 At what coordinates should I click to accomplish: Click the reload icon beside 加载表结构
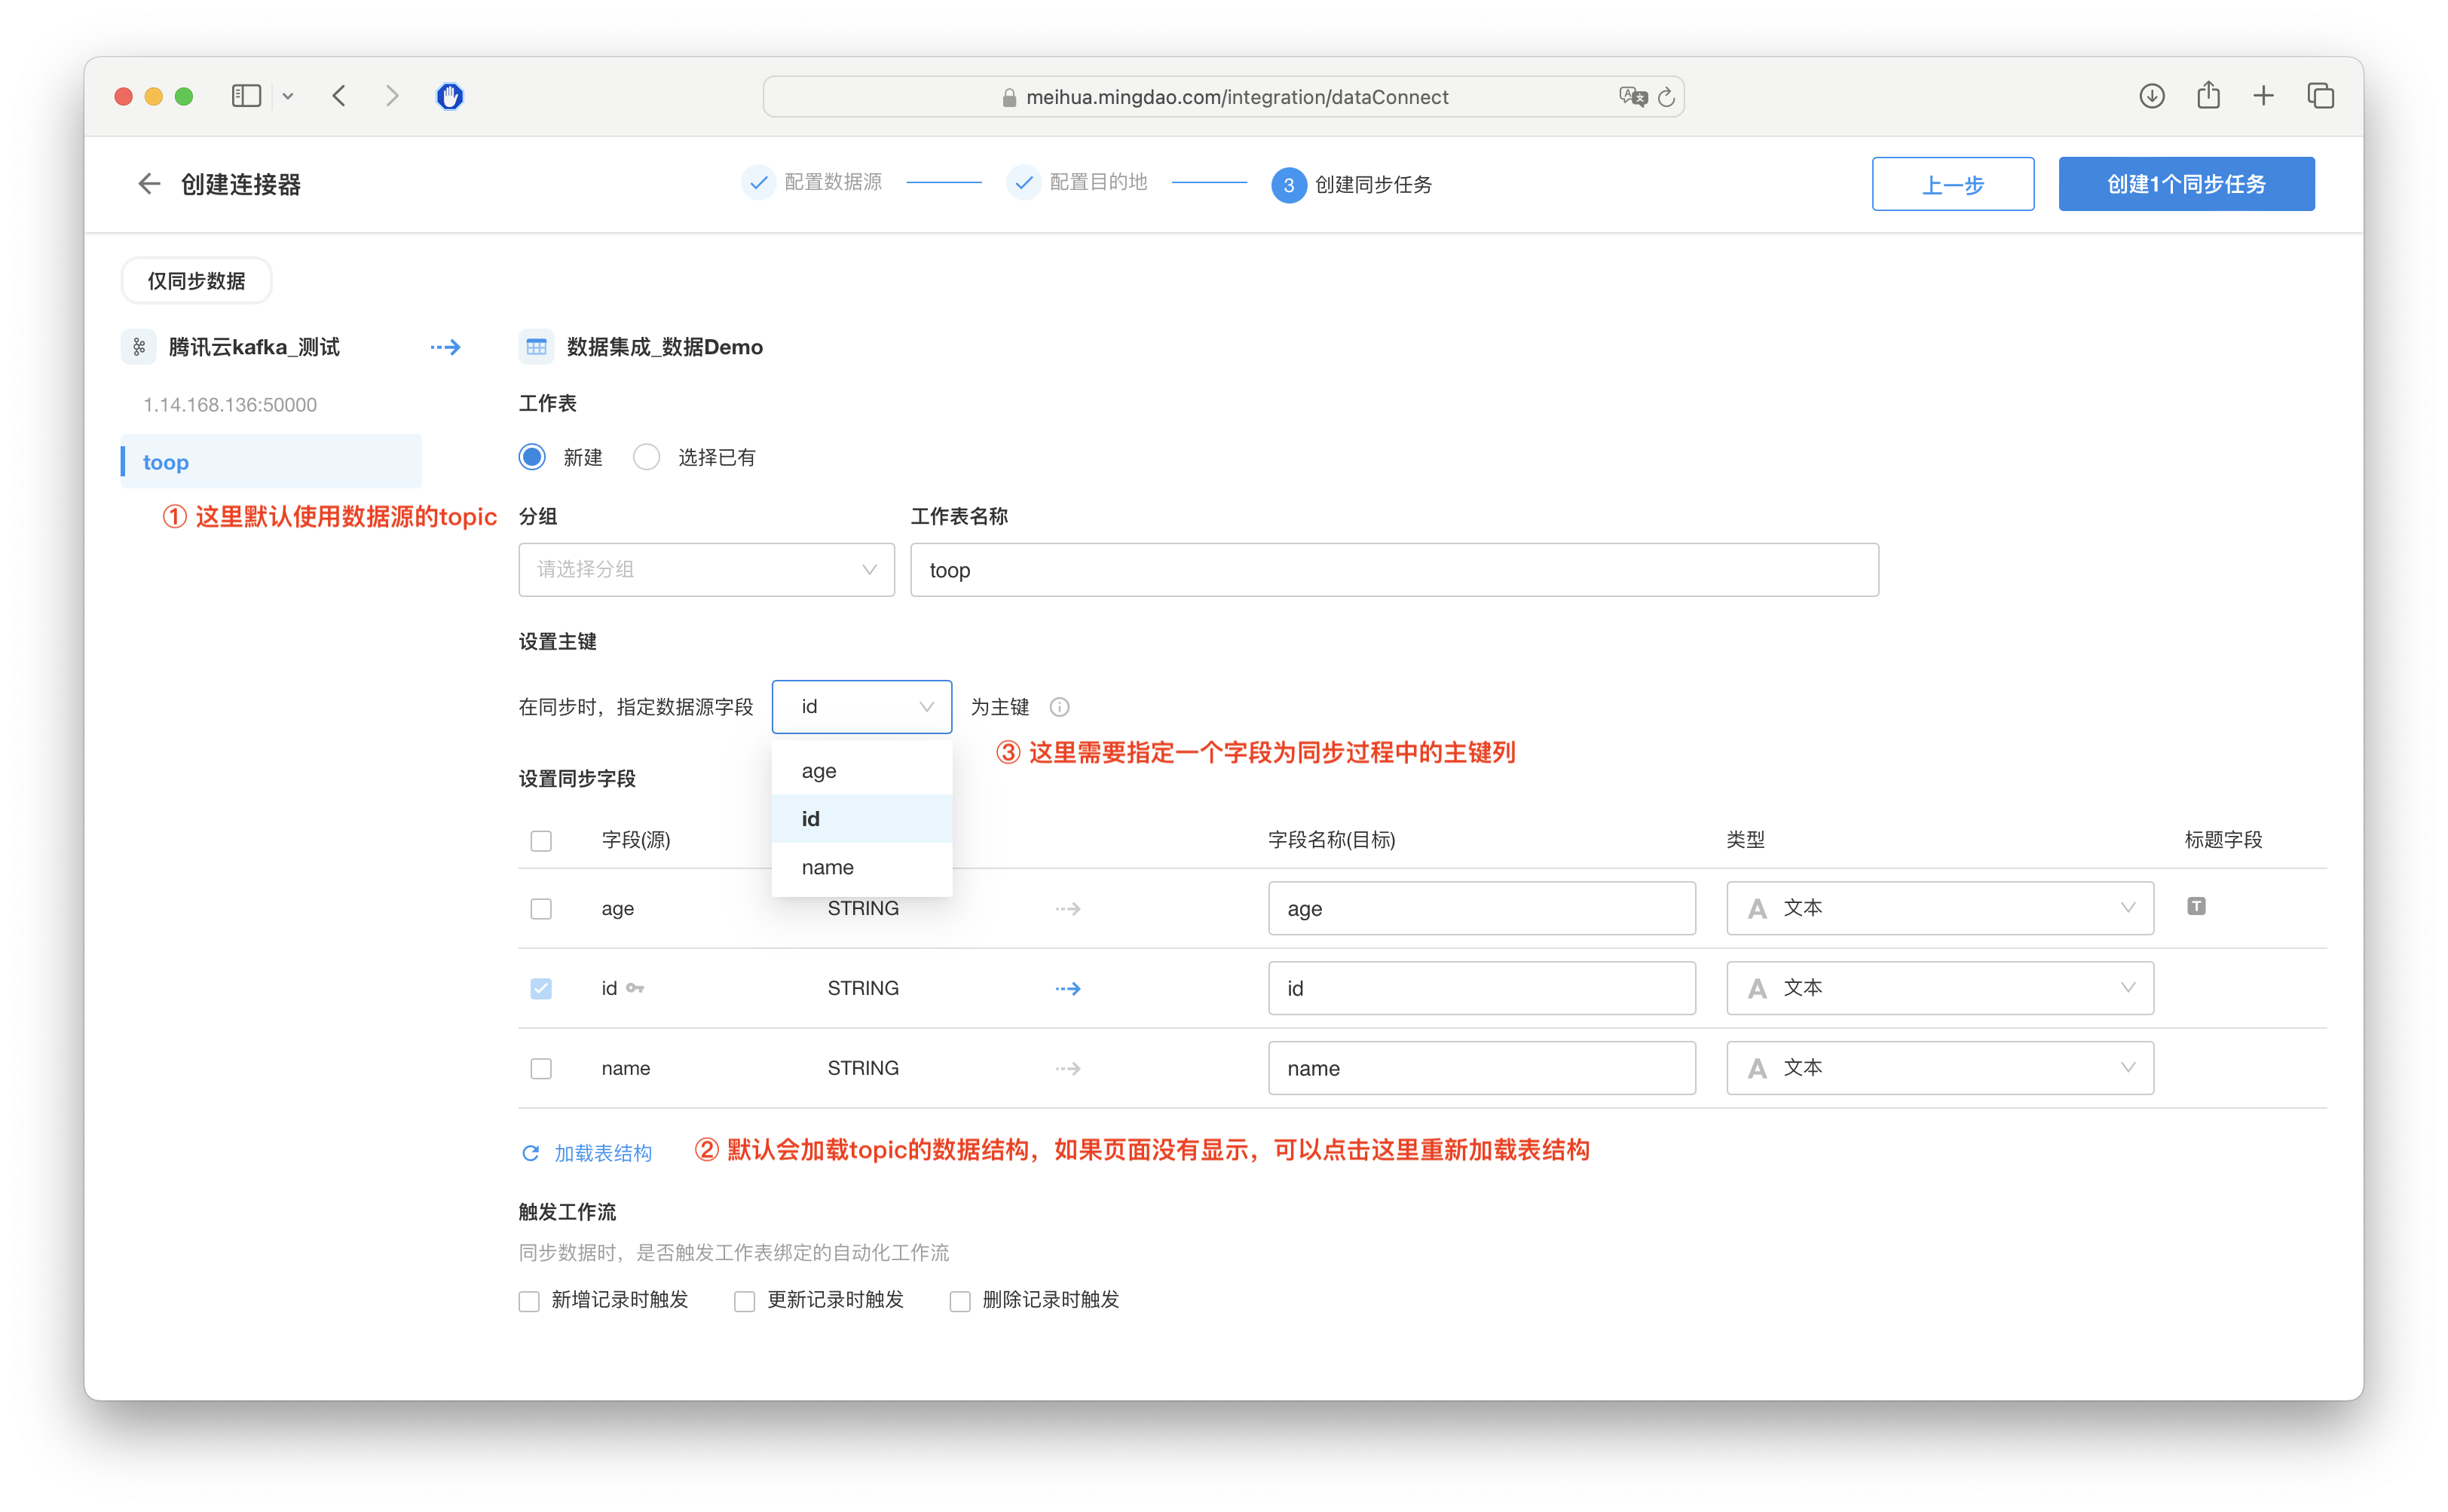coord(531,1153)
